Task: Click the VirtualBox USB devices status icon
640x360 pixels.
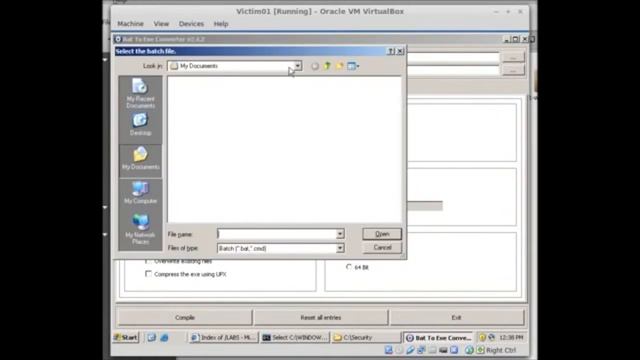Action: [x=410, y=350]
